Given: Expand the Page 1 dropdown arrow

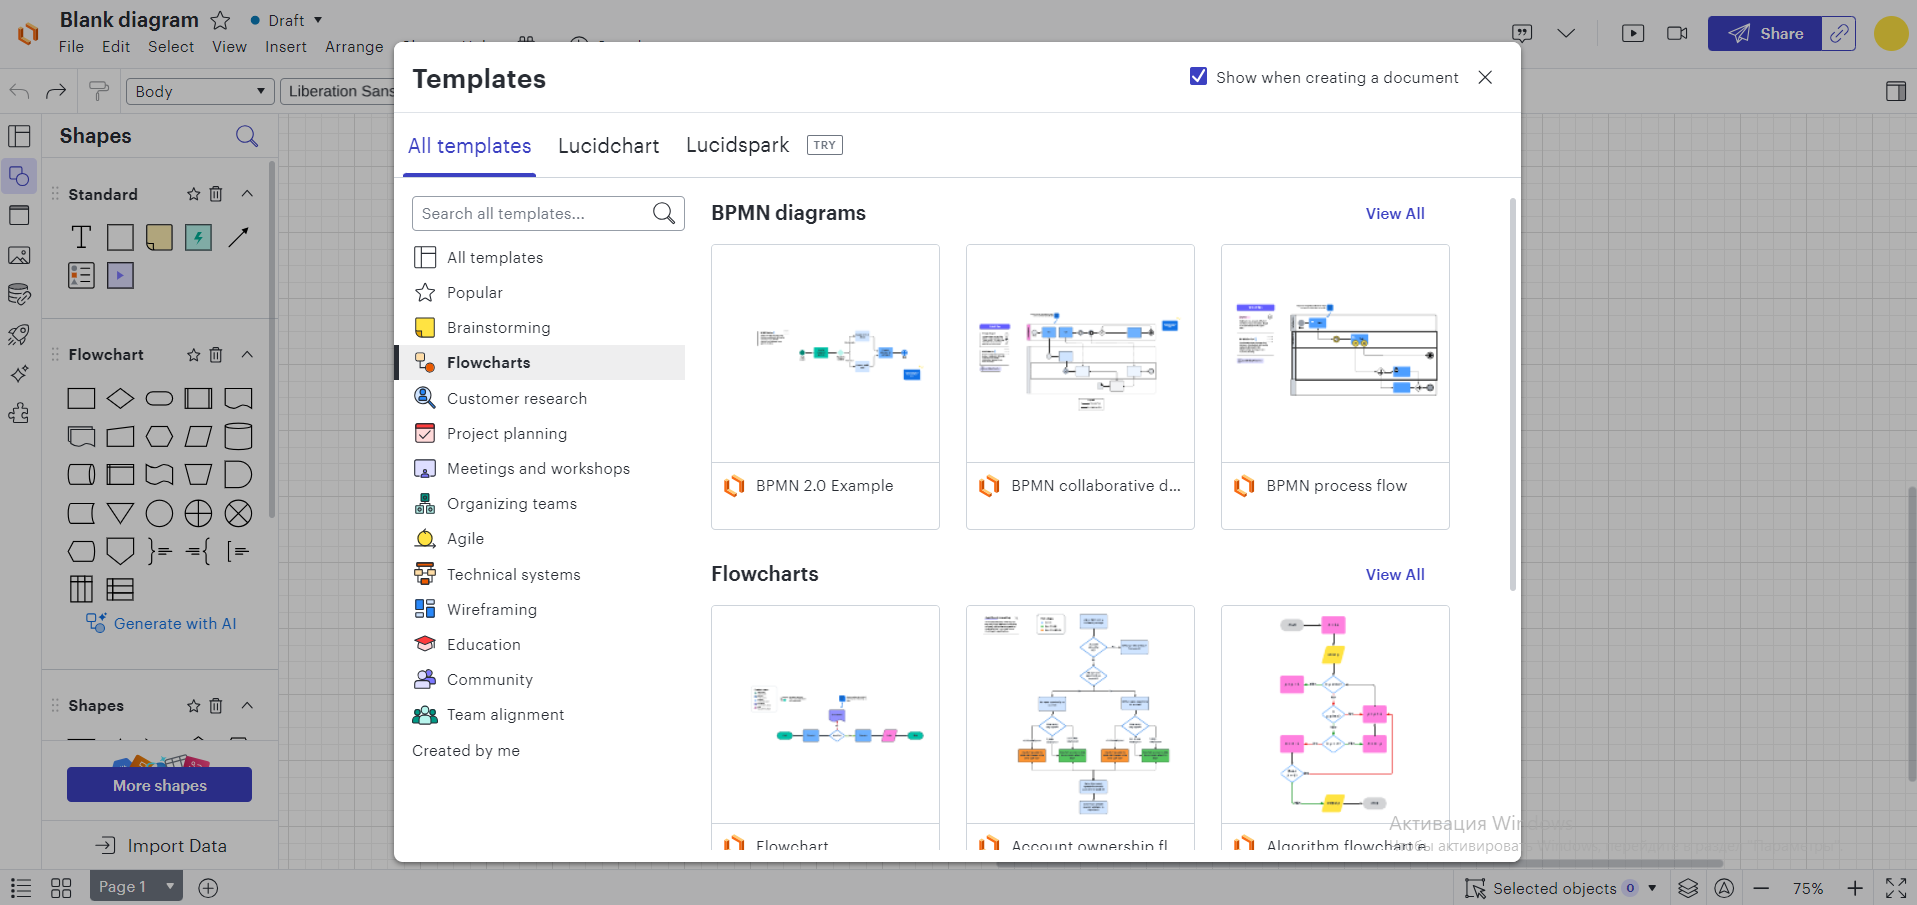Looking at the screenshot, I should click(170, 886).
